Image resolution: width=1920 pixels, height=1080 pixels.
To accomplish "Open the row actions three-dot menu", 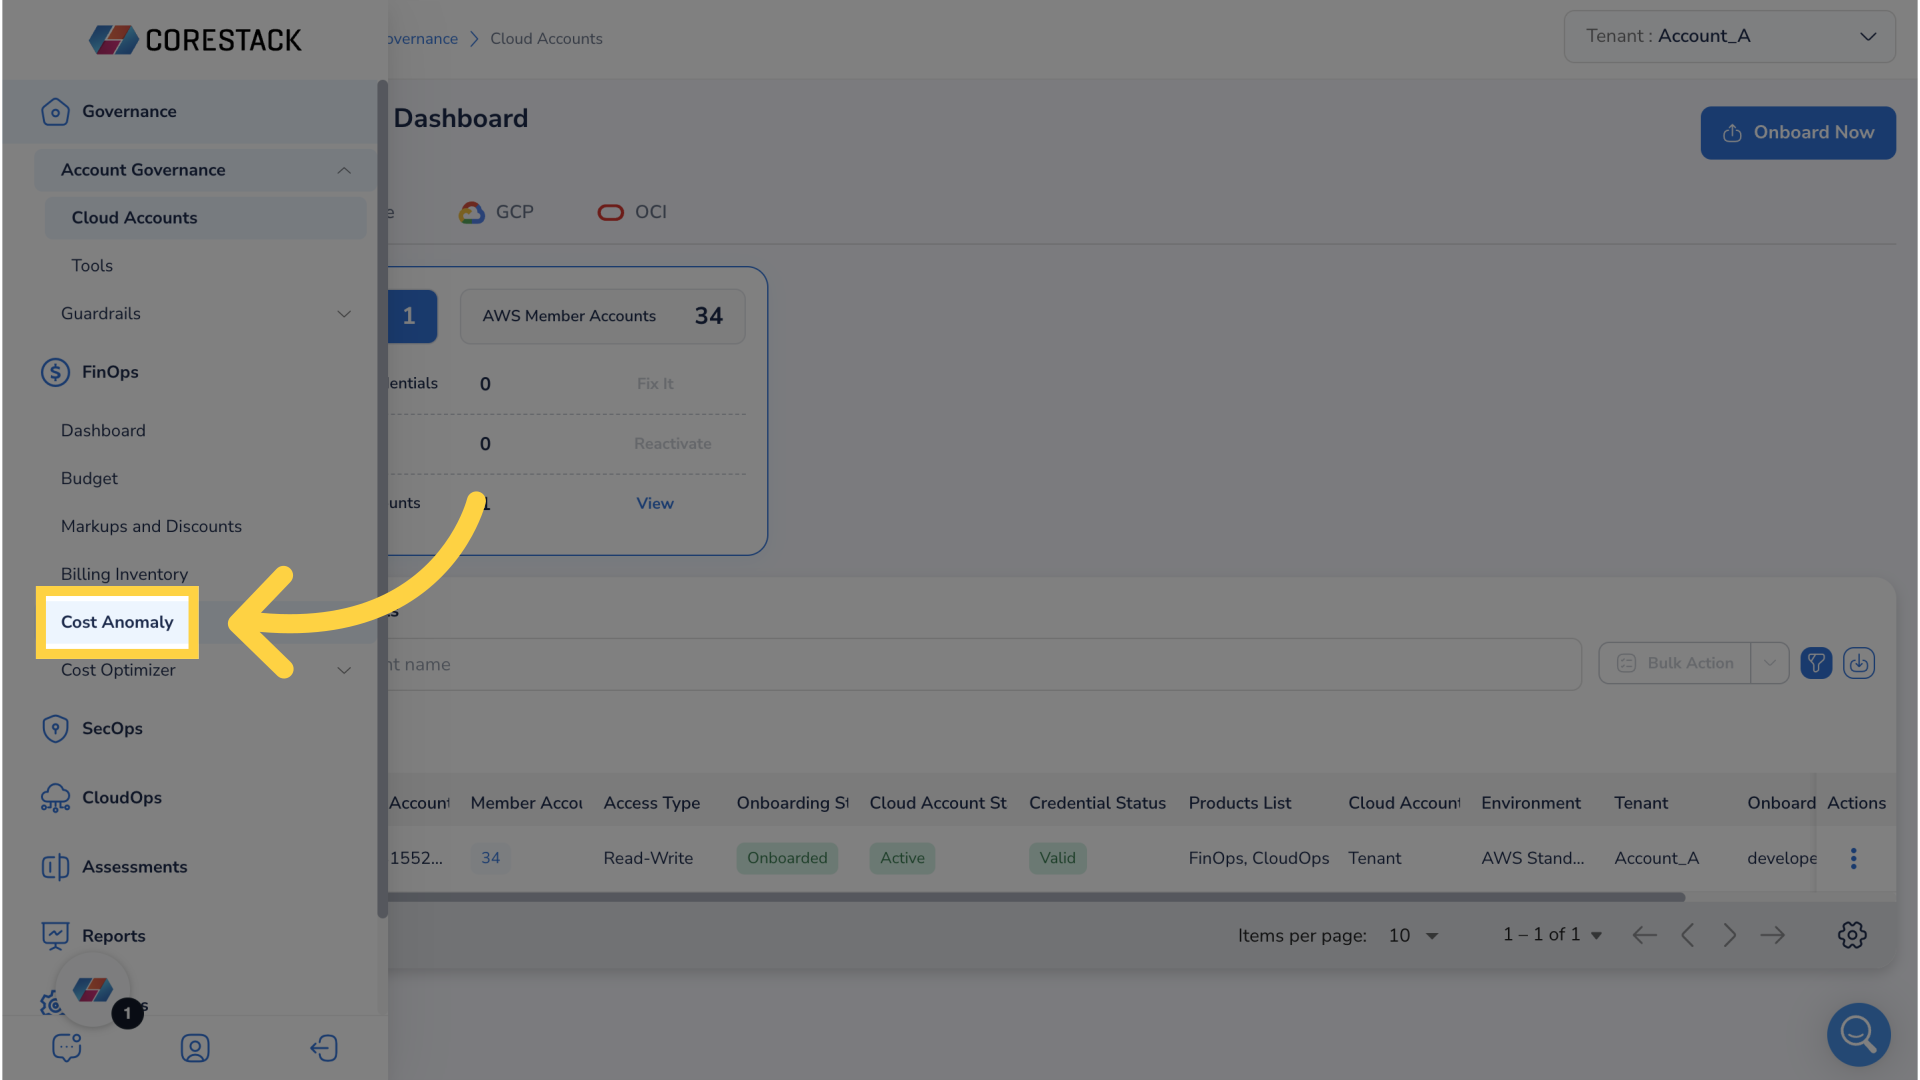I will (1853, 858).
